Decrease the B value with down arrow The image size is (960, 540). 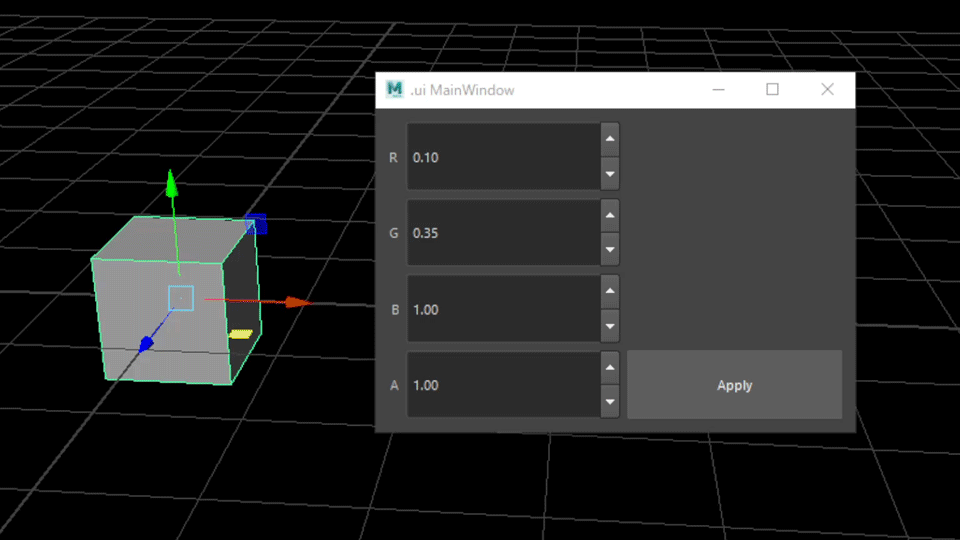coord(610,326)
